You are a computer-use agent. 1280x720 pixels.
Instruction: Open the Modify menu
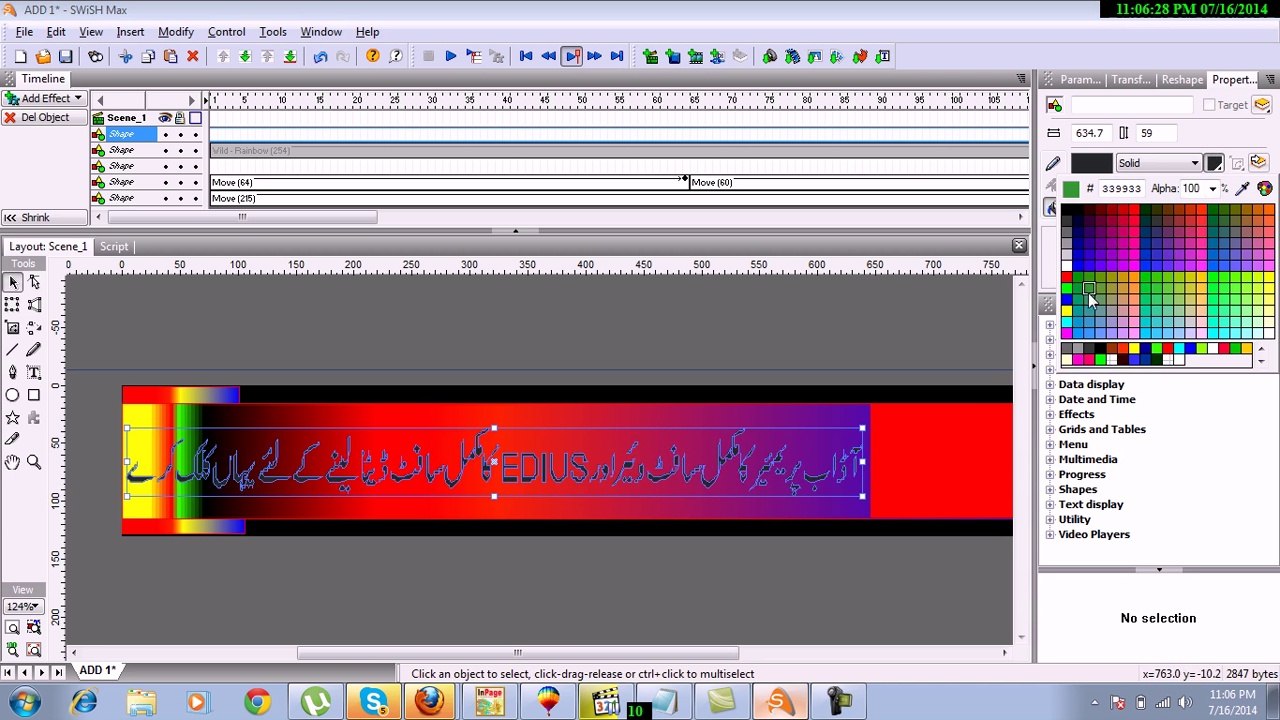coord(176,32)
